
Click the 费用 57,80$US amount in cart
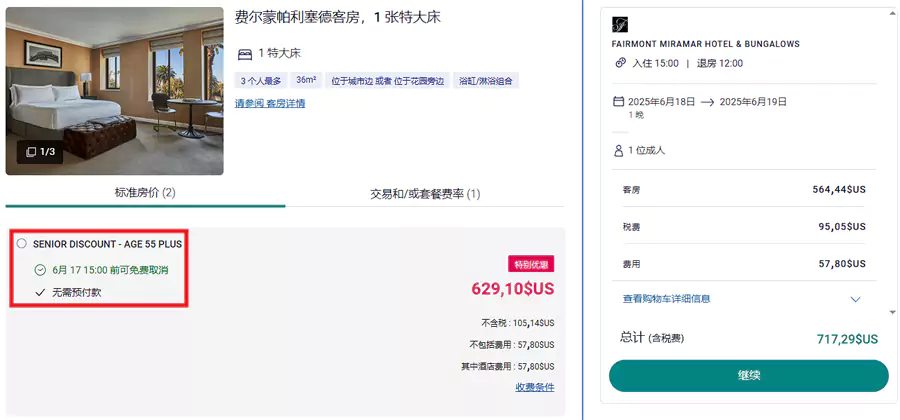point(842,264)
